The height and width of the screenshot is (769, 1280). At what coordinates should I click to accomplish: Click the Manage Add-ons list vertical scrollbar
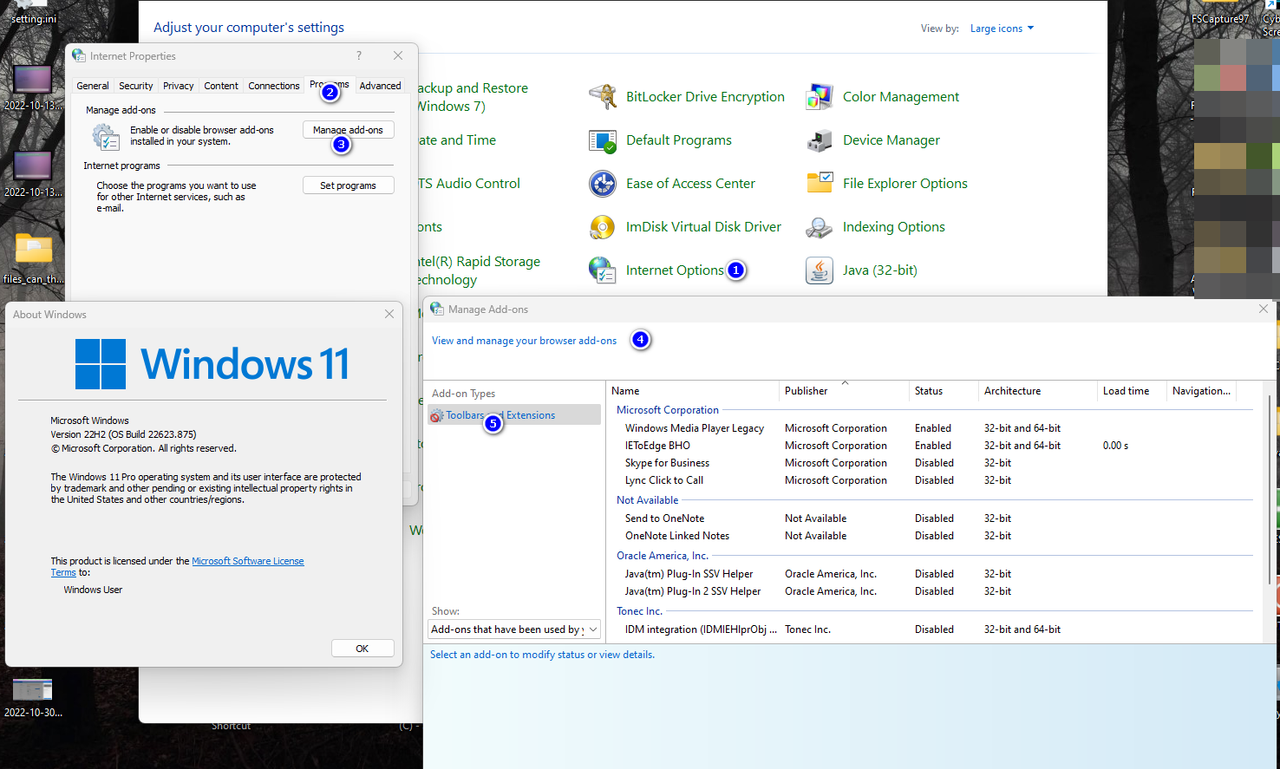[1270, 490]
